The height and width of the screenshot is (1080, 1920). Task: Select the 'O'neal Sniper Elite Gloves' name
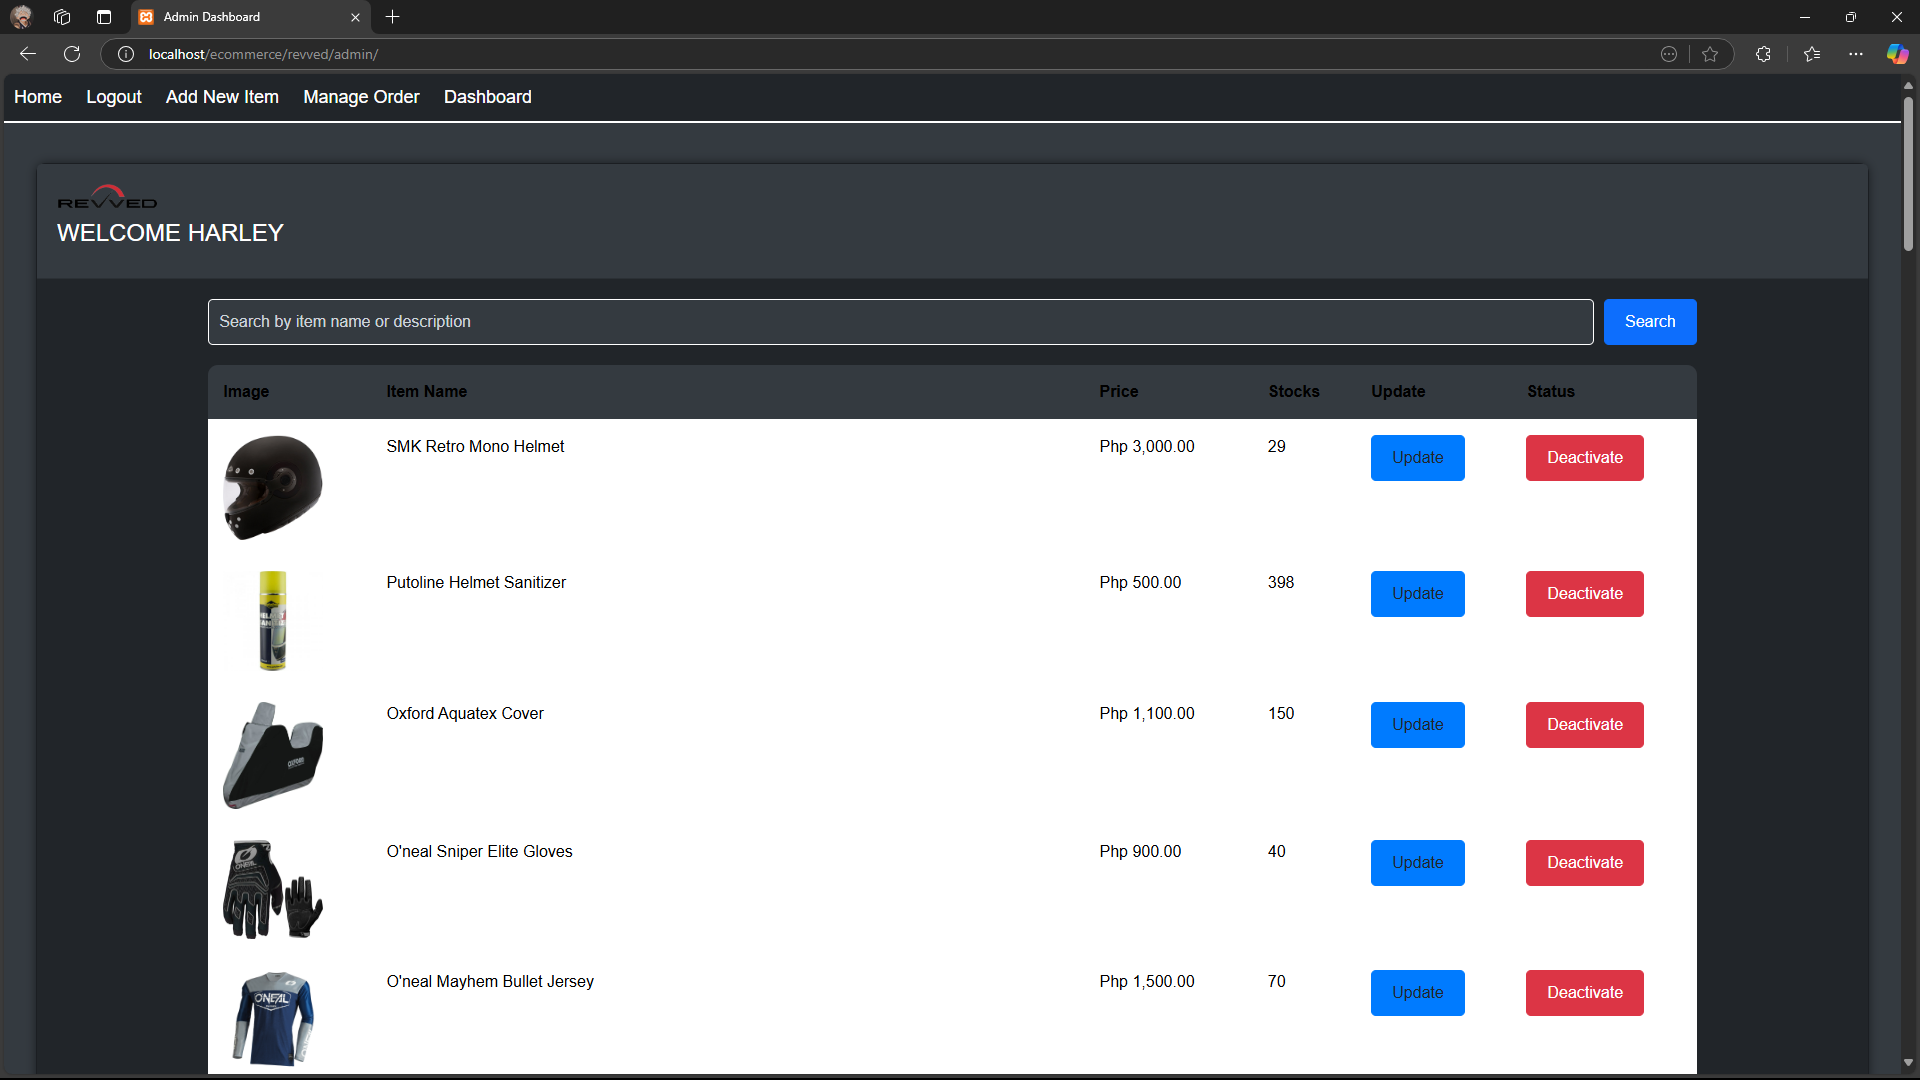pos(479,852)
